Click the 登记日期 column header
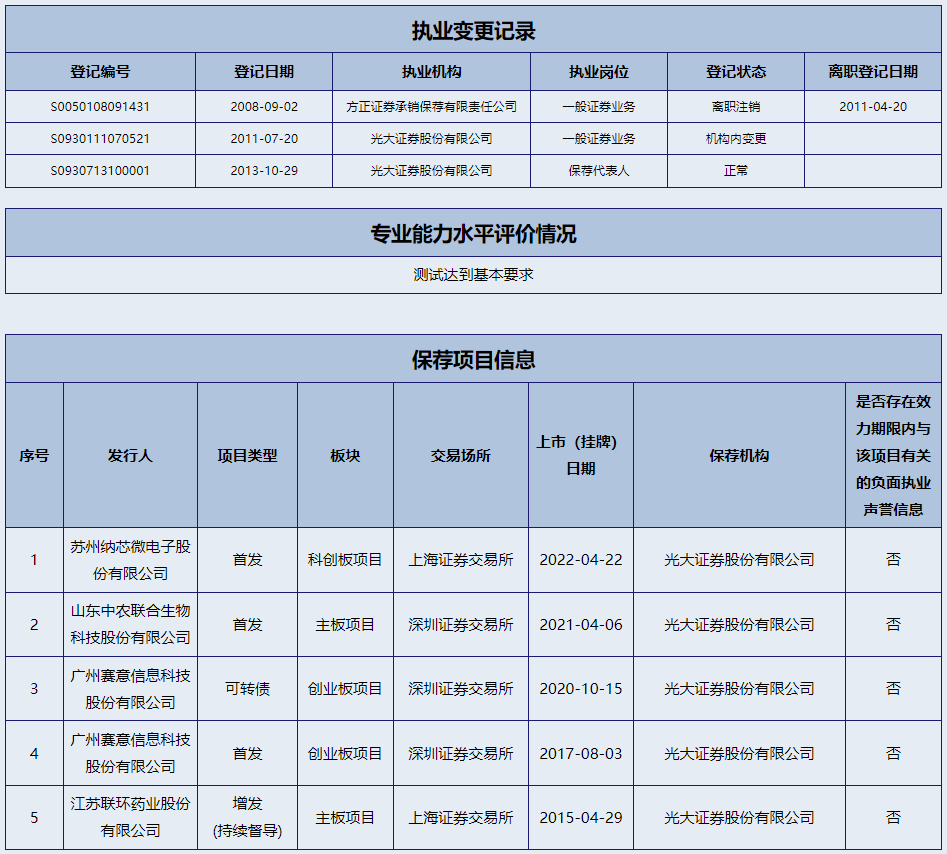The width and height of the screenshot is (947, 854). (264, 72)
